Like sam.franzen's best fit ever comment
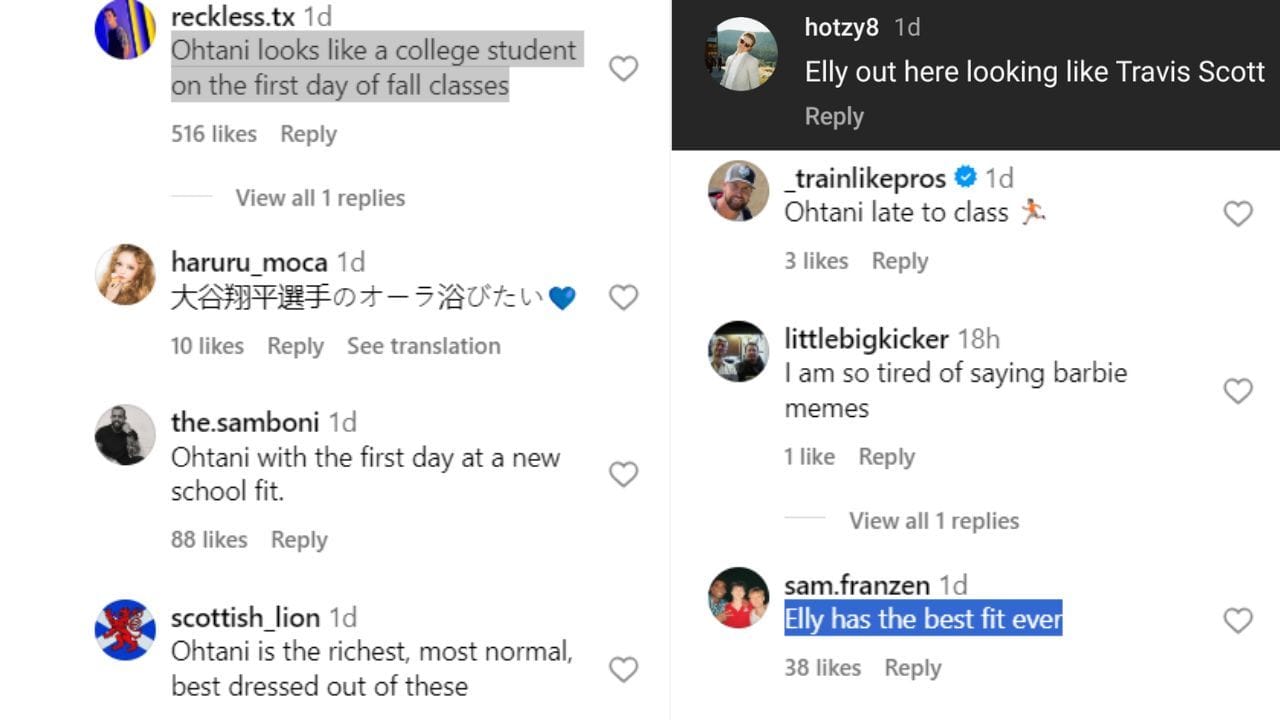Screen dimensions: 1280x720 point(1238,620)
